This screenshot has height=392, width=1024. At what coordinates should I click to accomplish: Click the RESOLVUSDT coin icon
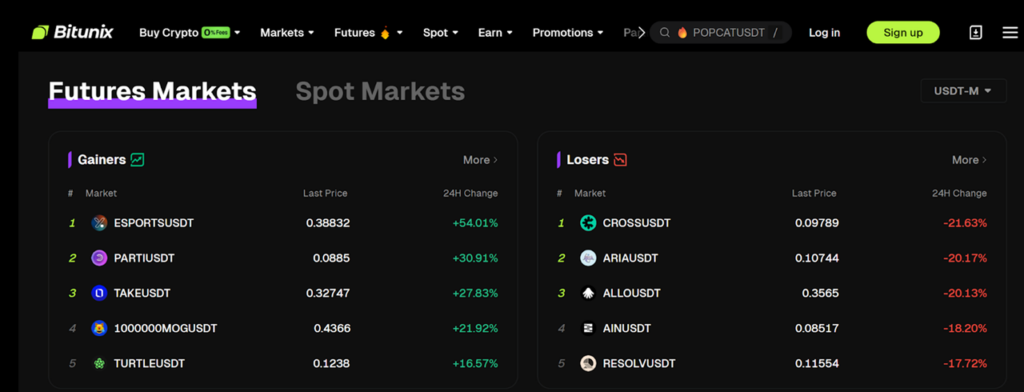588,363
